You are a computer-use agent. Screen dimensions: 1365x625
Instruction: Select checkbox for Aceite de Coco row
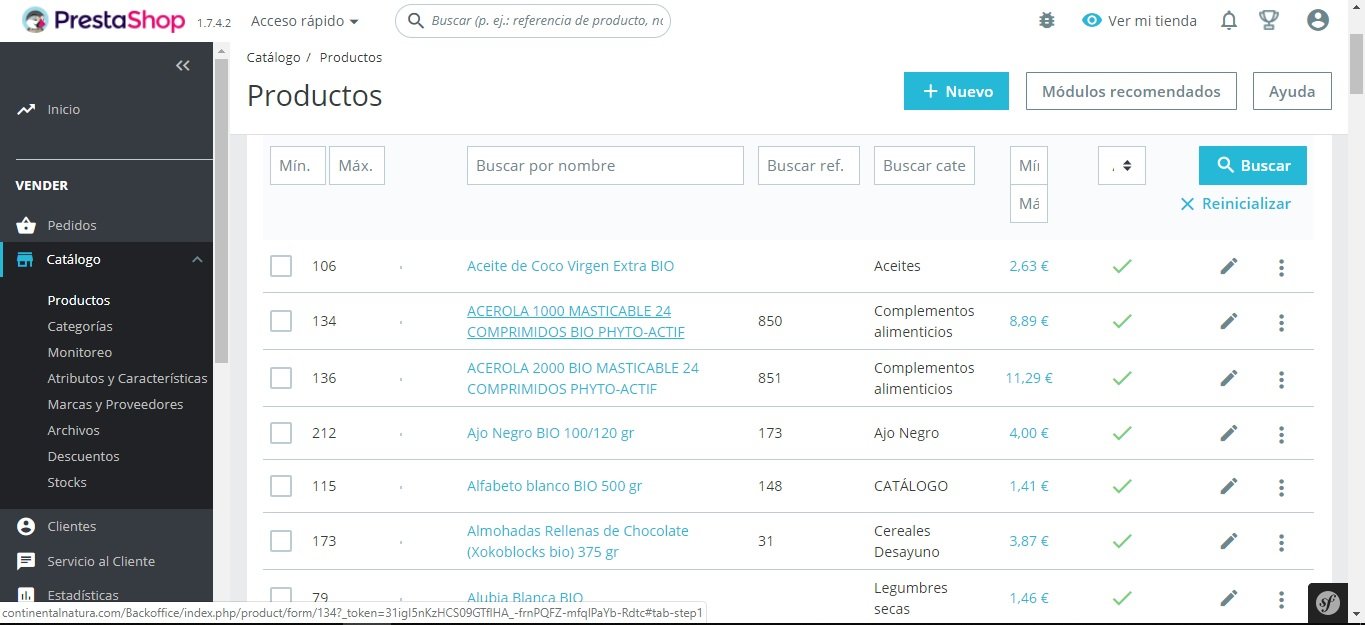coord(281,266)
